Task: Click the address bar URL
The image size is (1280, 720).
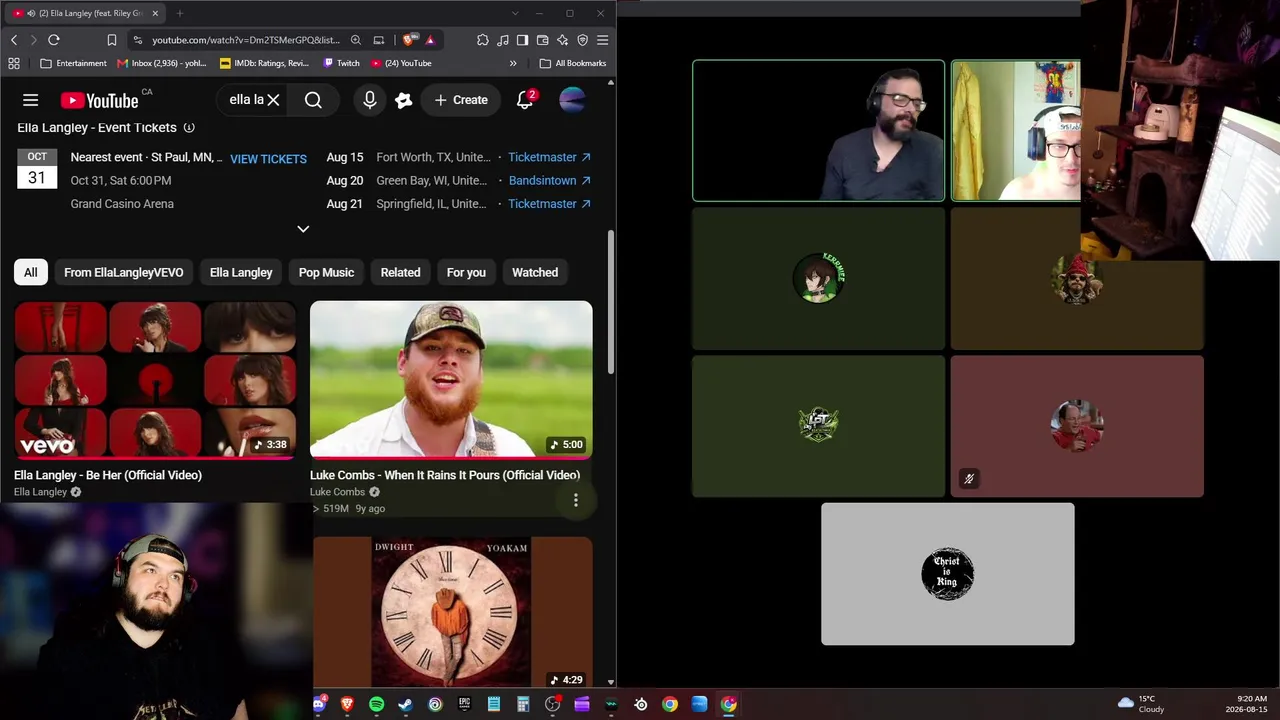Action: [x=246, y=40]
